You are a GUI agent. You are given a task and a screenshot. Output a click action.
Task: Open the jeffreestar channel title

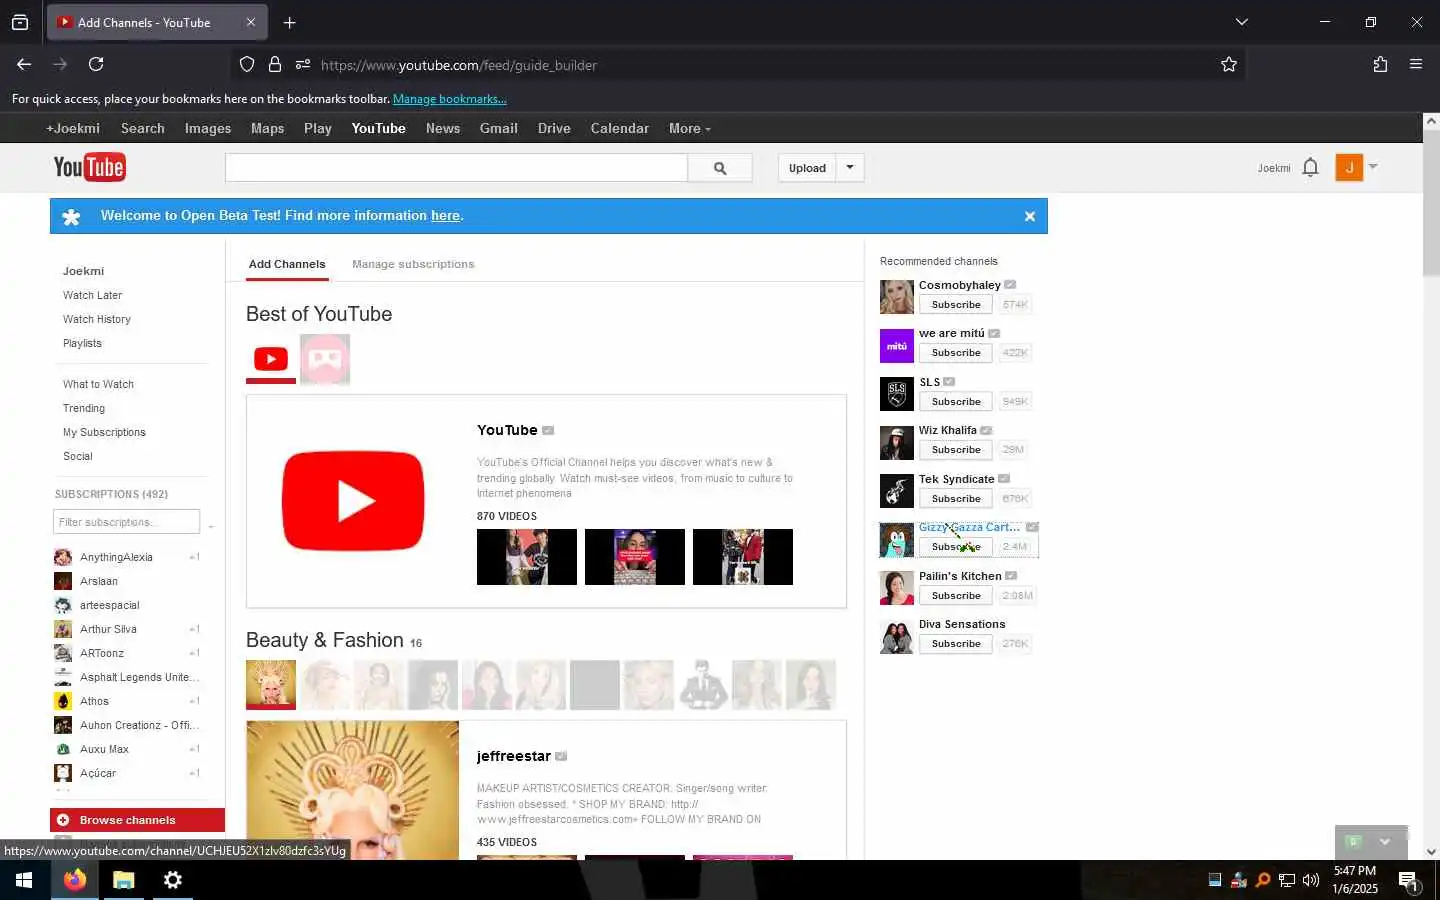coord(514,756)
